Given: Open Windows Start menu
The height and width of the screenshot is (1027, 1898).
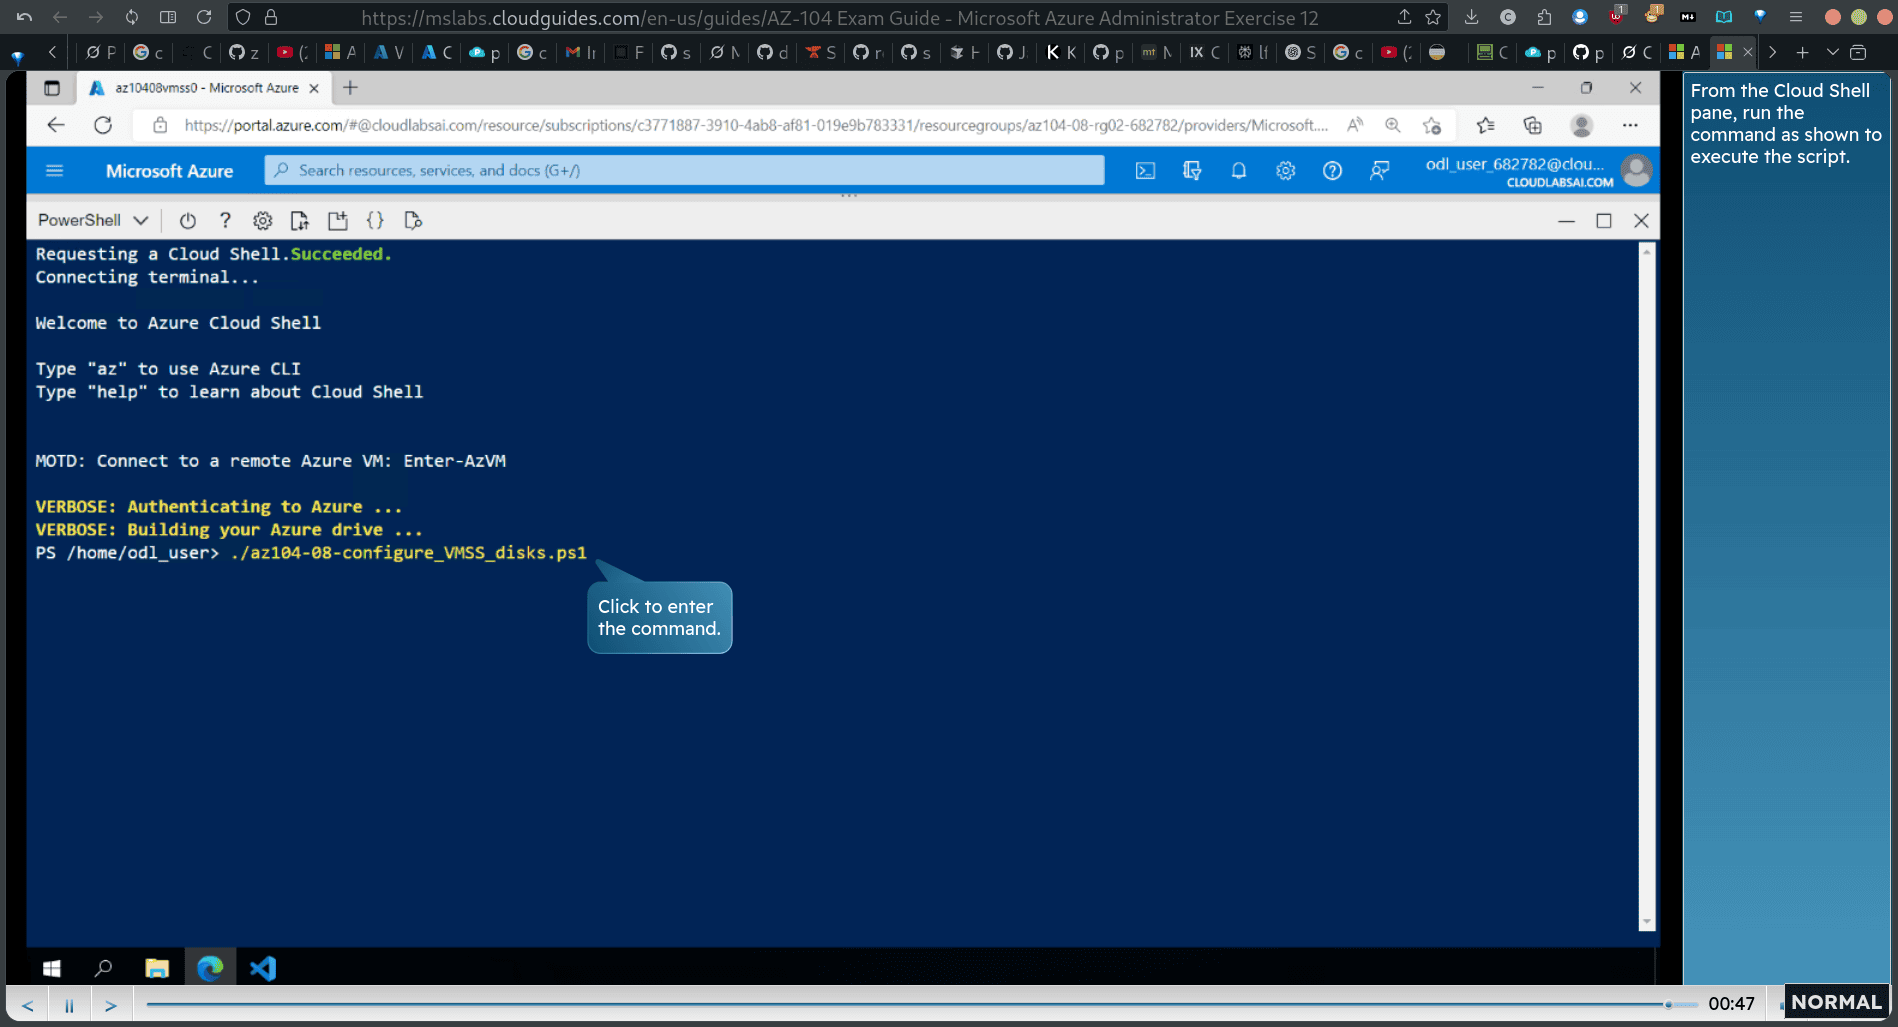Looking at the screenshot, I should [52, 968].
